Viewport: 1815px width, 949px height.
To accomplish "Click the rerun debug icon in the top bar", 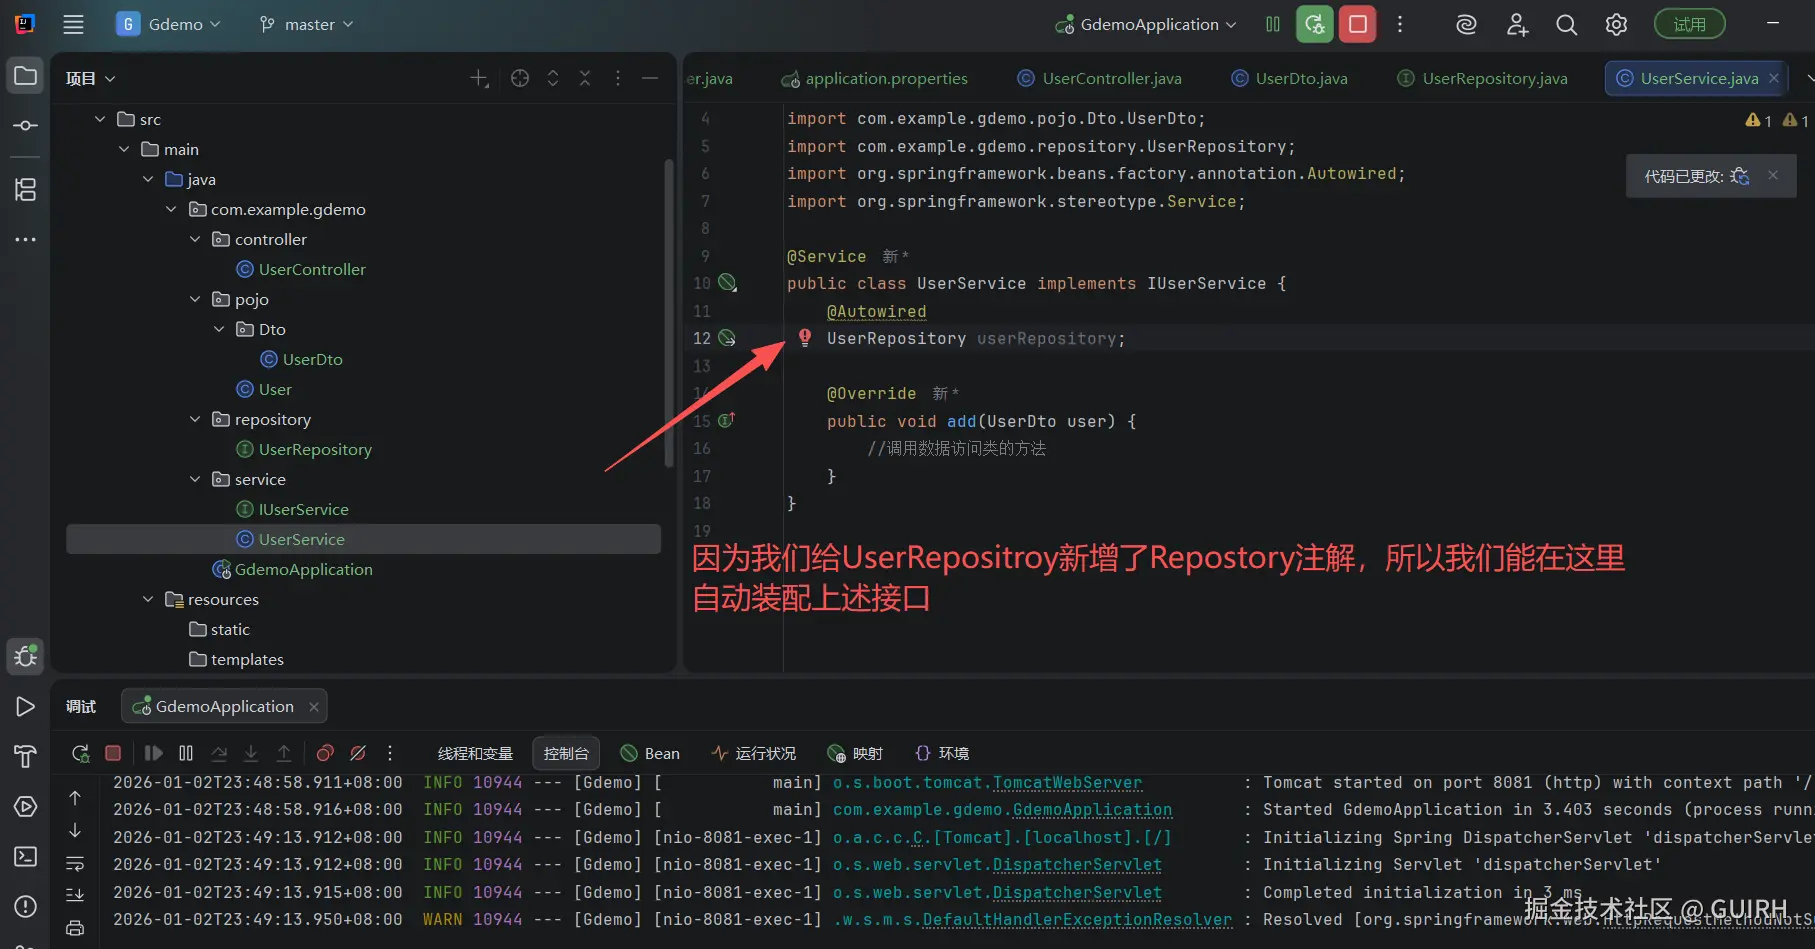I will point(1314,25).
